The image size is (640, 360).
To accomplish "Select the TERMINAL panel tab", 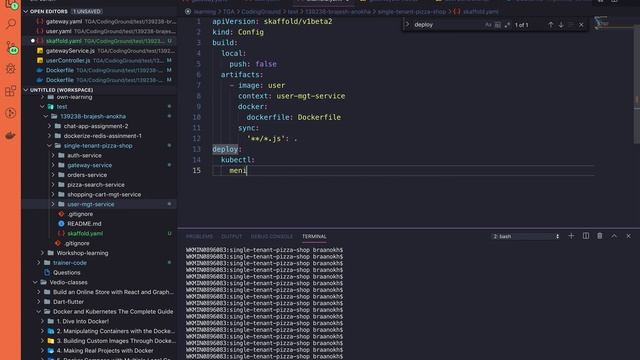I will point(314,236).
